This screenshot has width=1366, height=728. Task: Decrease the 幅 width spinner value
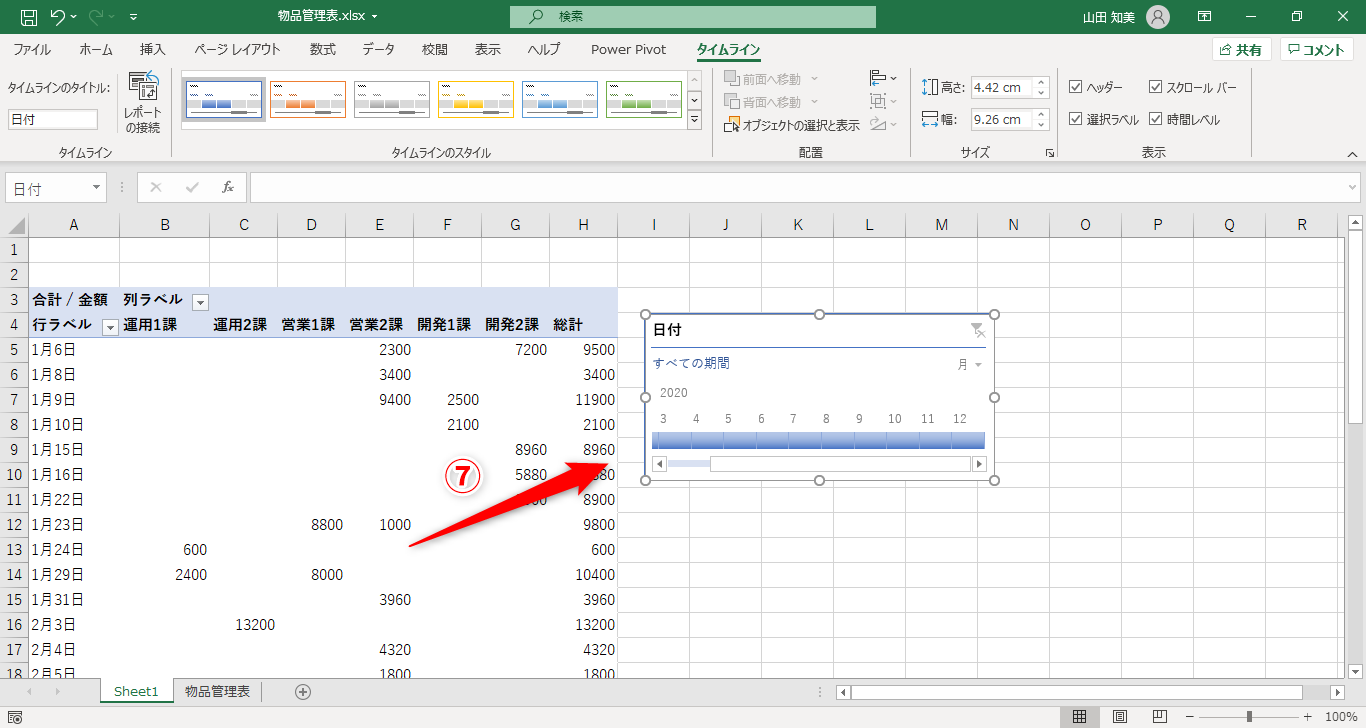1041,125
